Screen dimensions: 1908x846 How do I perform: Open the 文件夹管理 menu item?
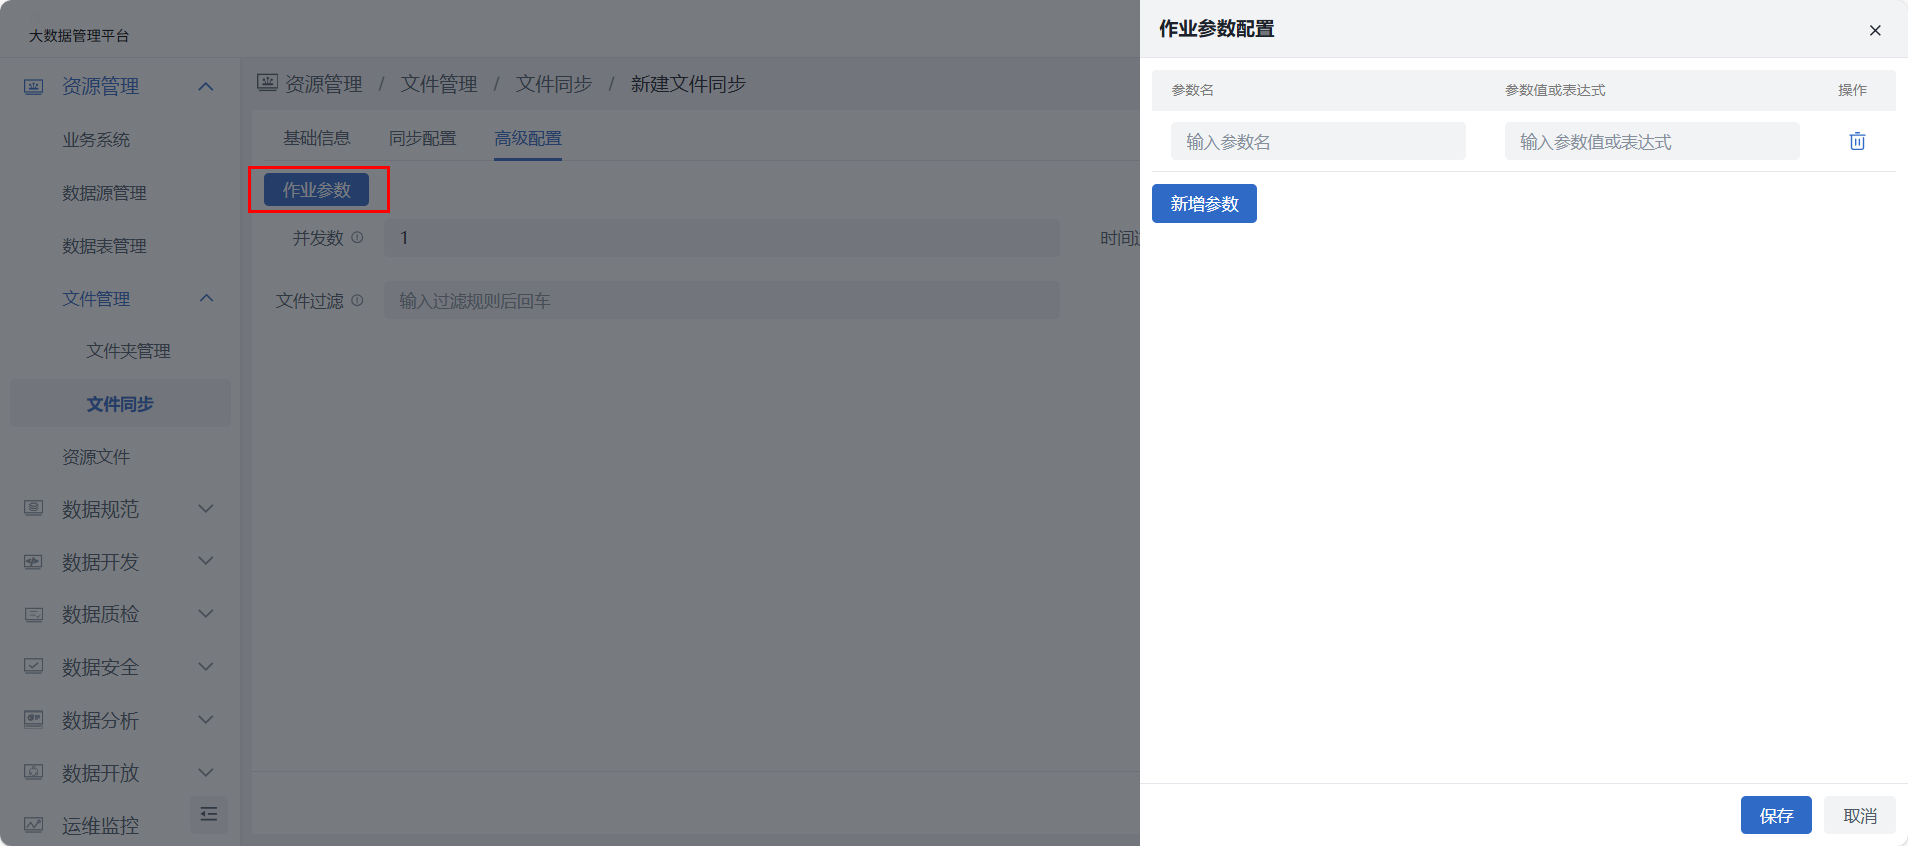128,351
